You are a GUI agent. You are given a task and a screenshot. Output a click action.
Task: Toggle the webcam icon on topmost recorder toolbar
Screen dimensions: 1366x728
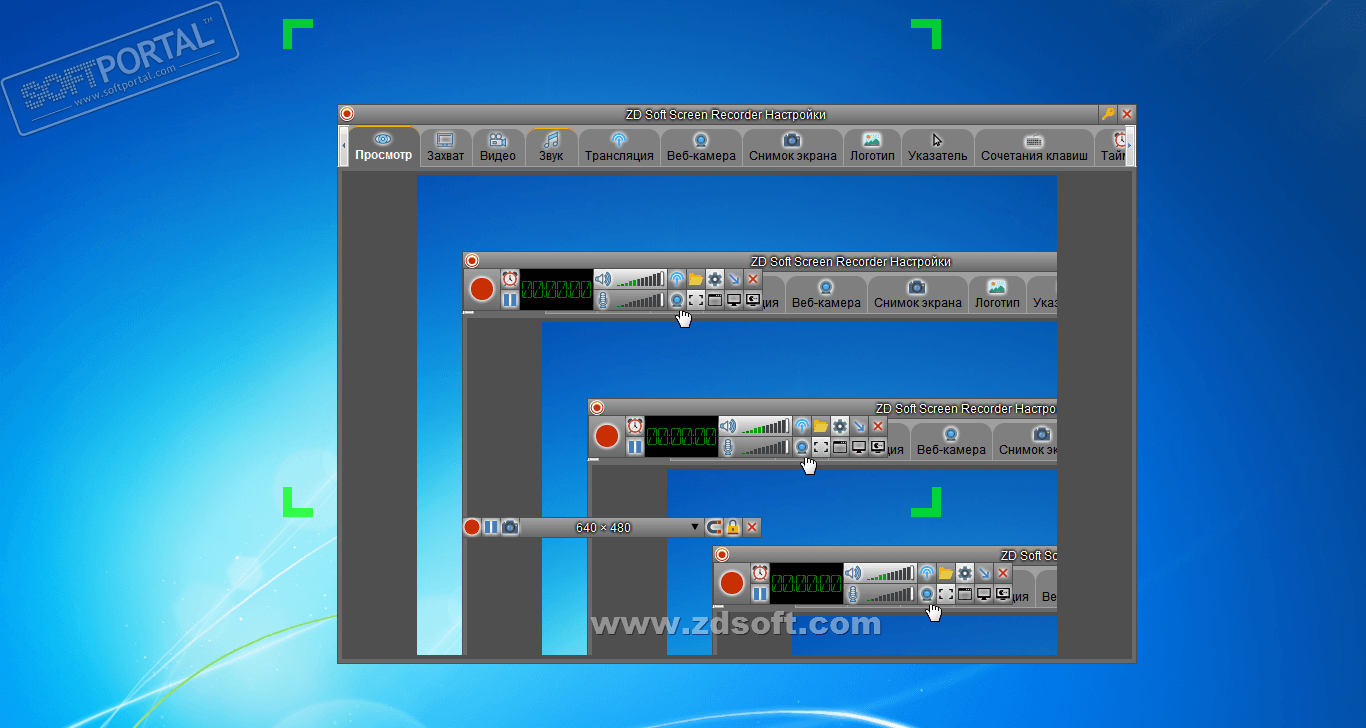(677, 299)
